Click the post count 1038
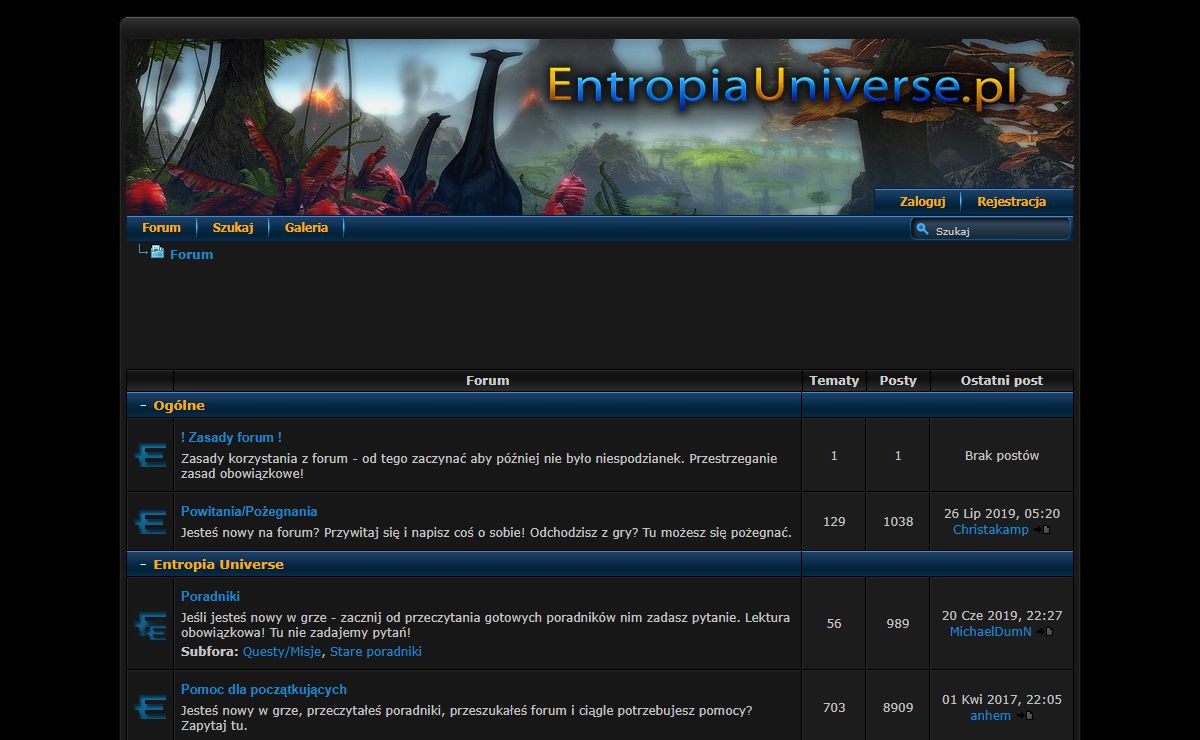Image resolution: width=1200 pixels, height=740 pixels. point(898,521)
